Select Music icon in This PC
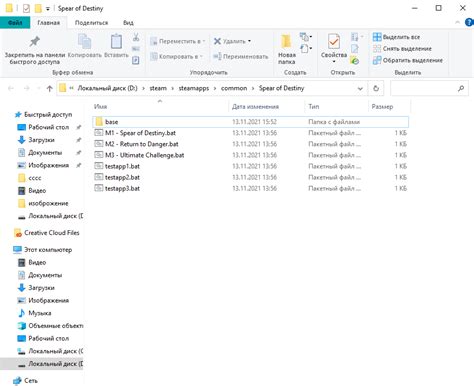 coord(21,313)
